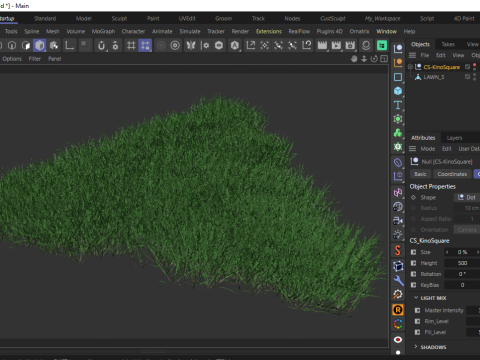This screenshot has width=480, height=360.
Task: Click the viewport orbit rotate icon
Action: 374,59
